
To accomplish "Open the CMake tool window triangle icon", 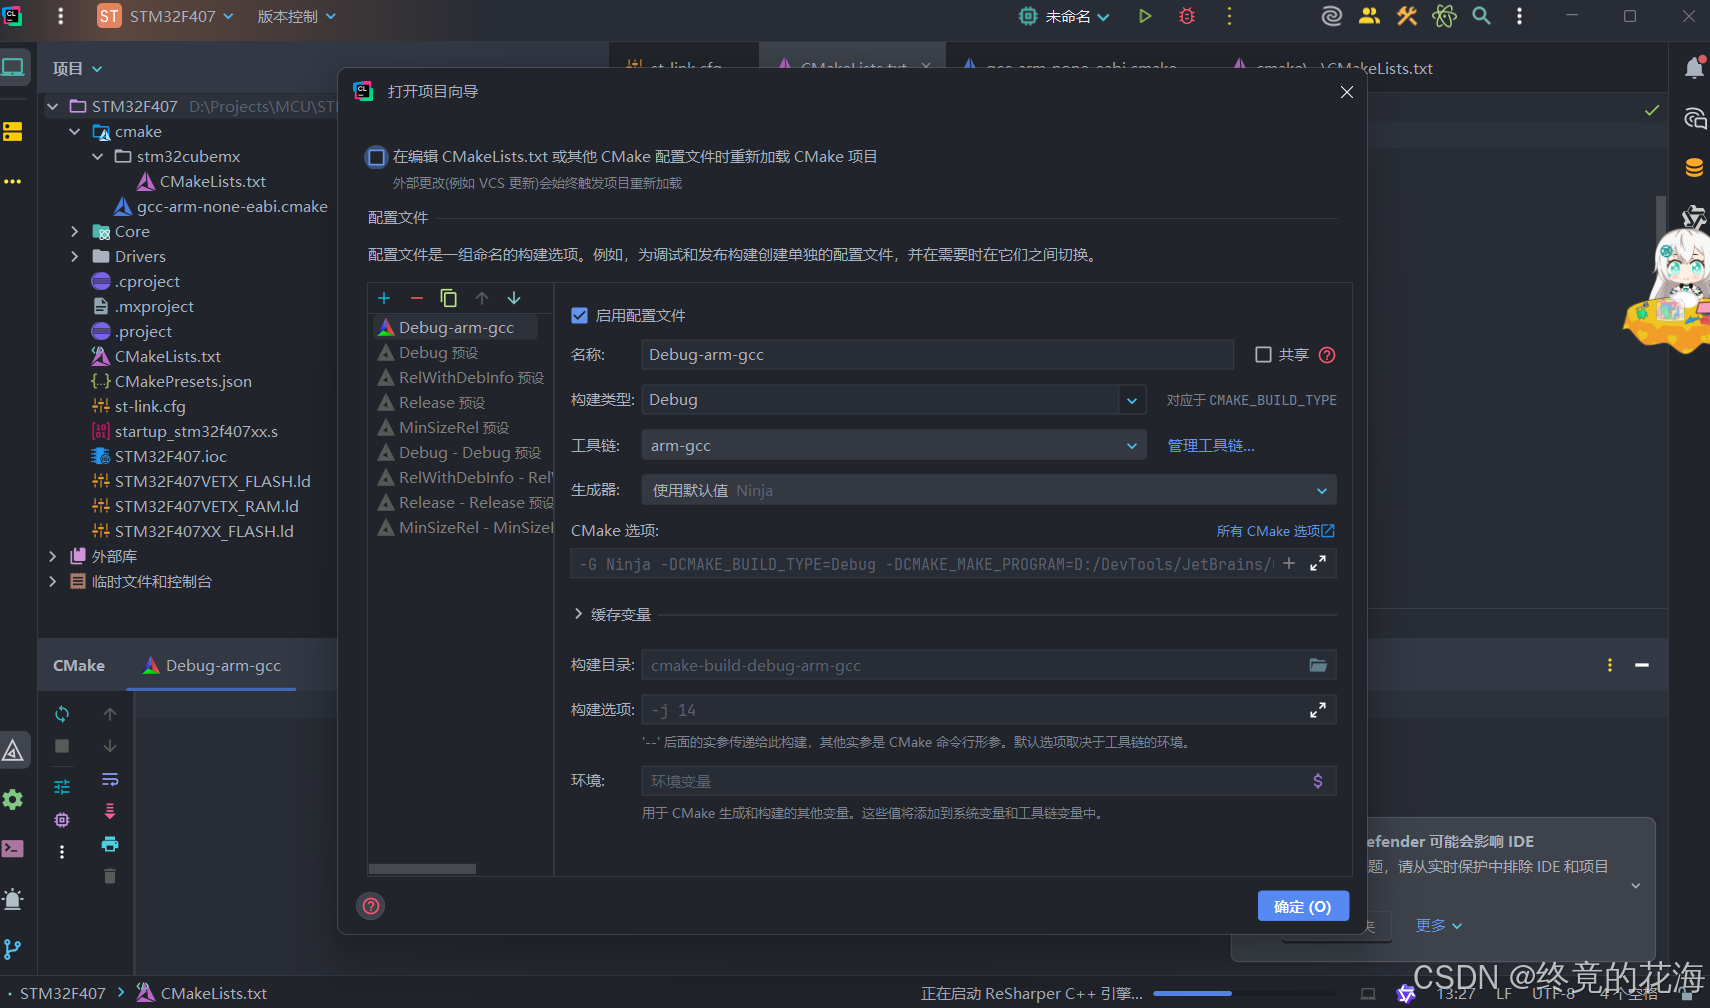I will click(13, 750).
